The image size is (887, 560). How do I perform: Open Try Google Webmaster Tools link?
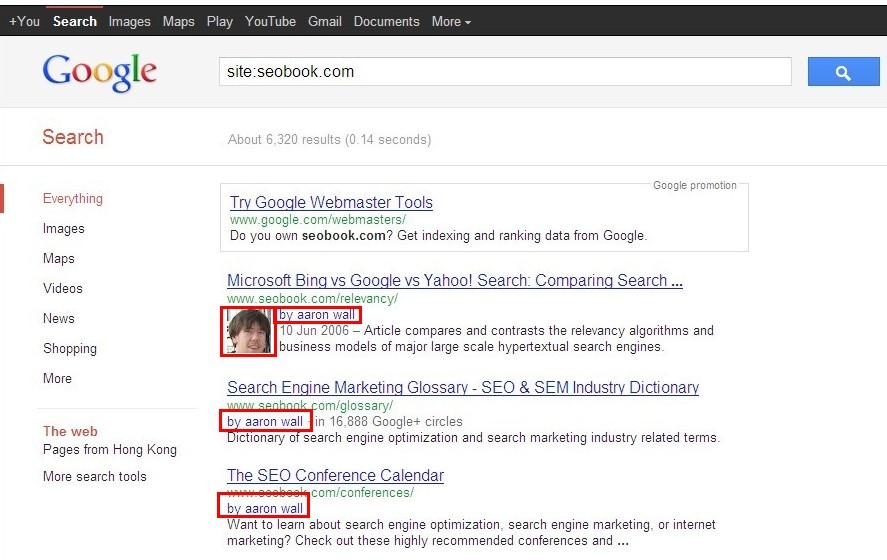click(331, 203)
